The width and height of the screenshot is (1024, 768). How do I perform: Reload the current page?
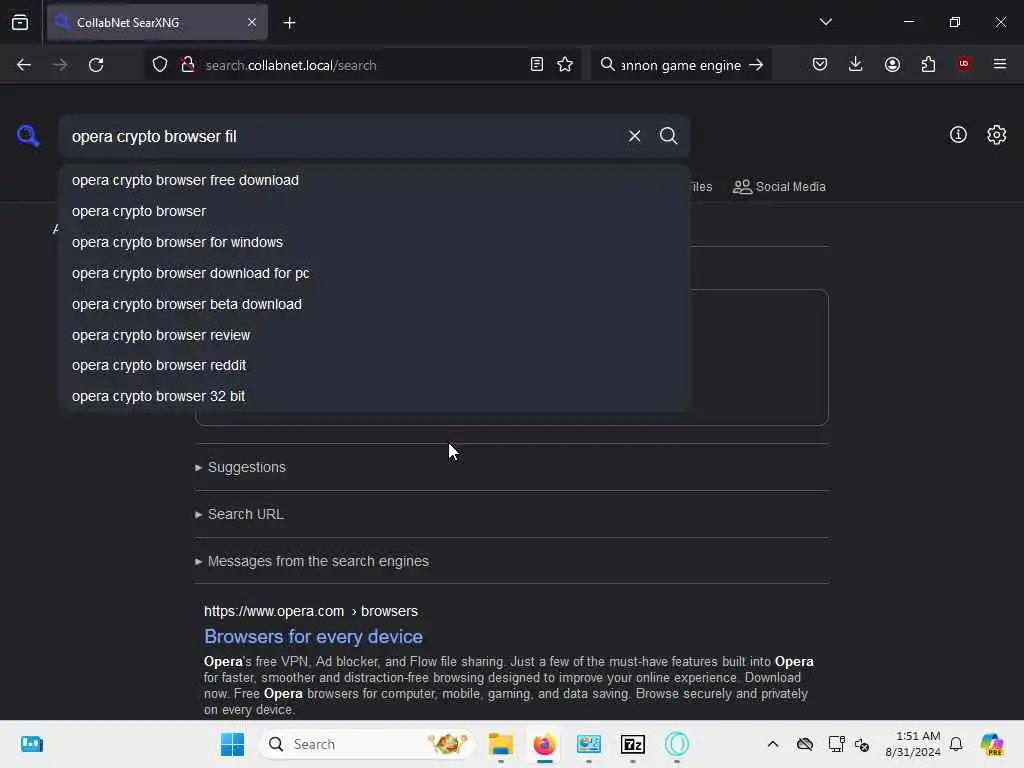[x=96, y=65]
